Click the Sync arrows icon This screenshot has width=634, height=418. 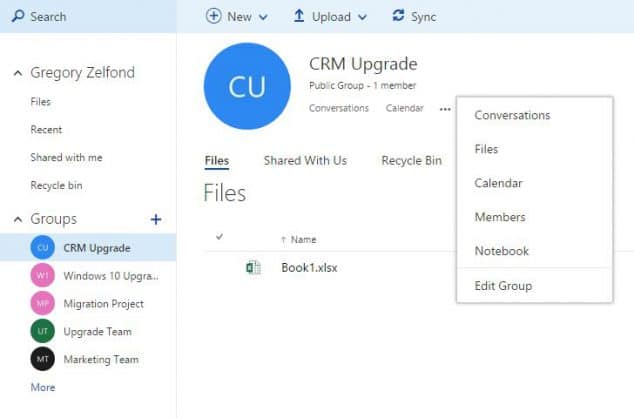[x=398, y=16]
